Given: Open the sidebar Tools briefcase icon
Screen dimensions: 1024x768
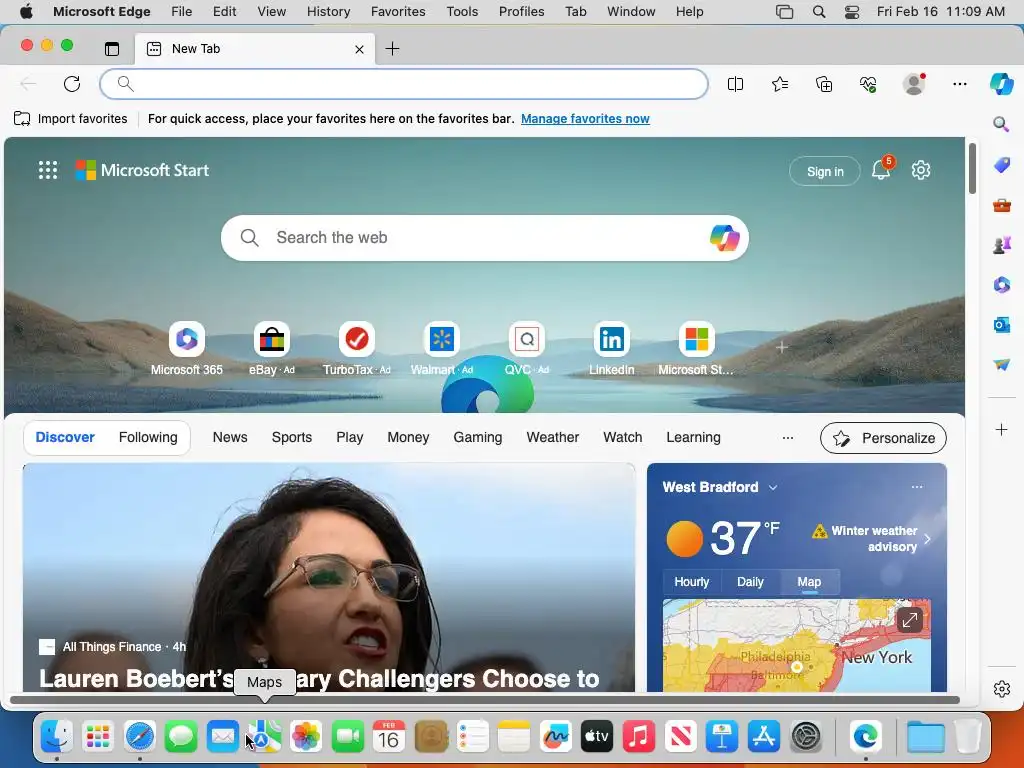Looking at the screenshot, I should click(1002, 206).
